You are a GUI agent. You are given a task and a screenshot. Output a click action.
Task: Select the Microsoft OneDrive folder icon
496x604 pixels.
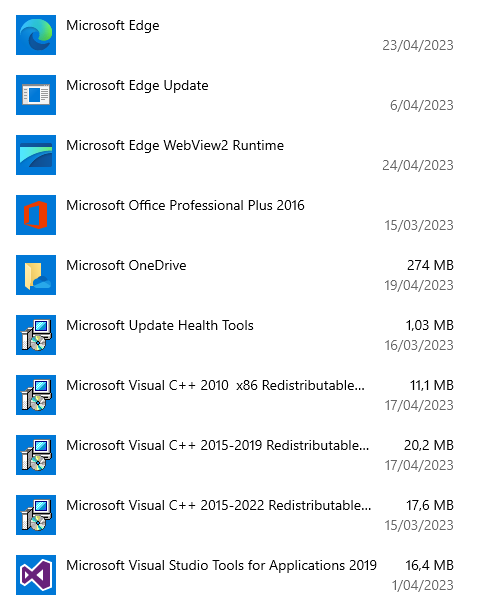36,275
